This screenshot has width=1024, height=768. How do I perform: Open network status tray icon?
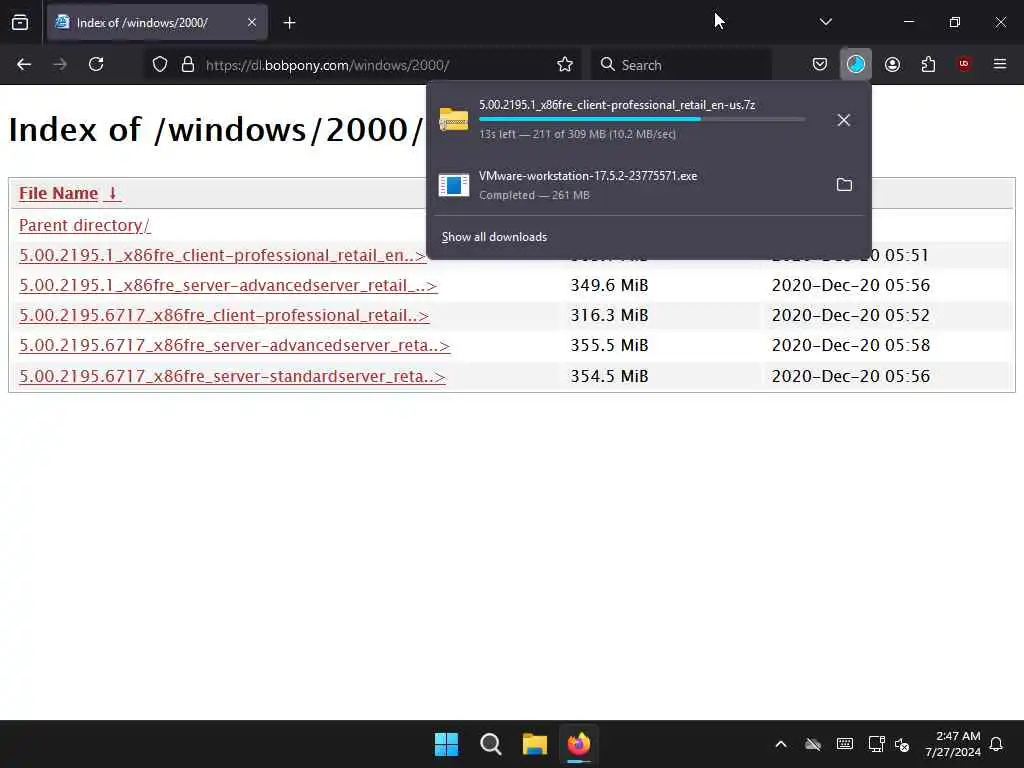point(876,744)
